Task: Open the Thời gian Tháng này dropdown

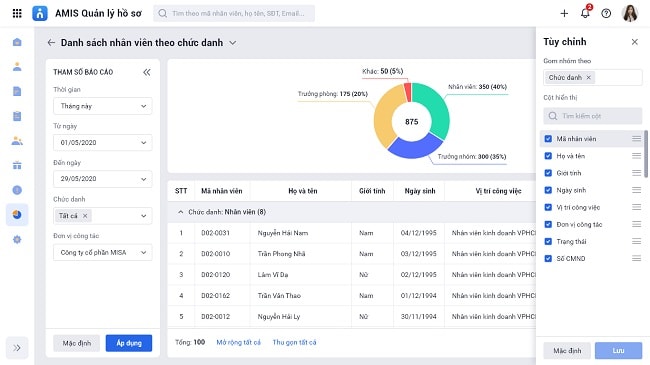Action: 102,106
